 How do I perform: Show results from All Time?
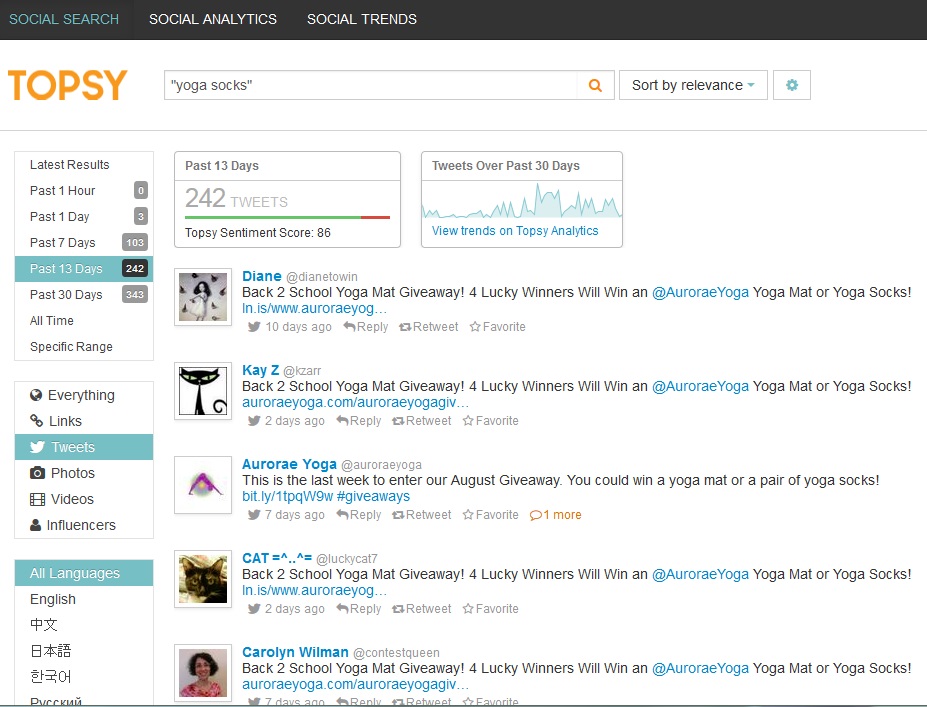click(x=84, y=321)
